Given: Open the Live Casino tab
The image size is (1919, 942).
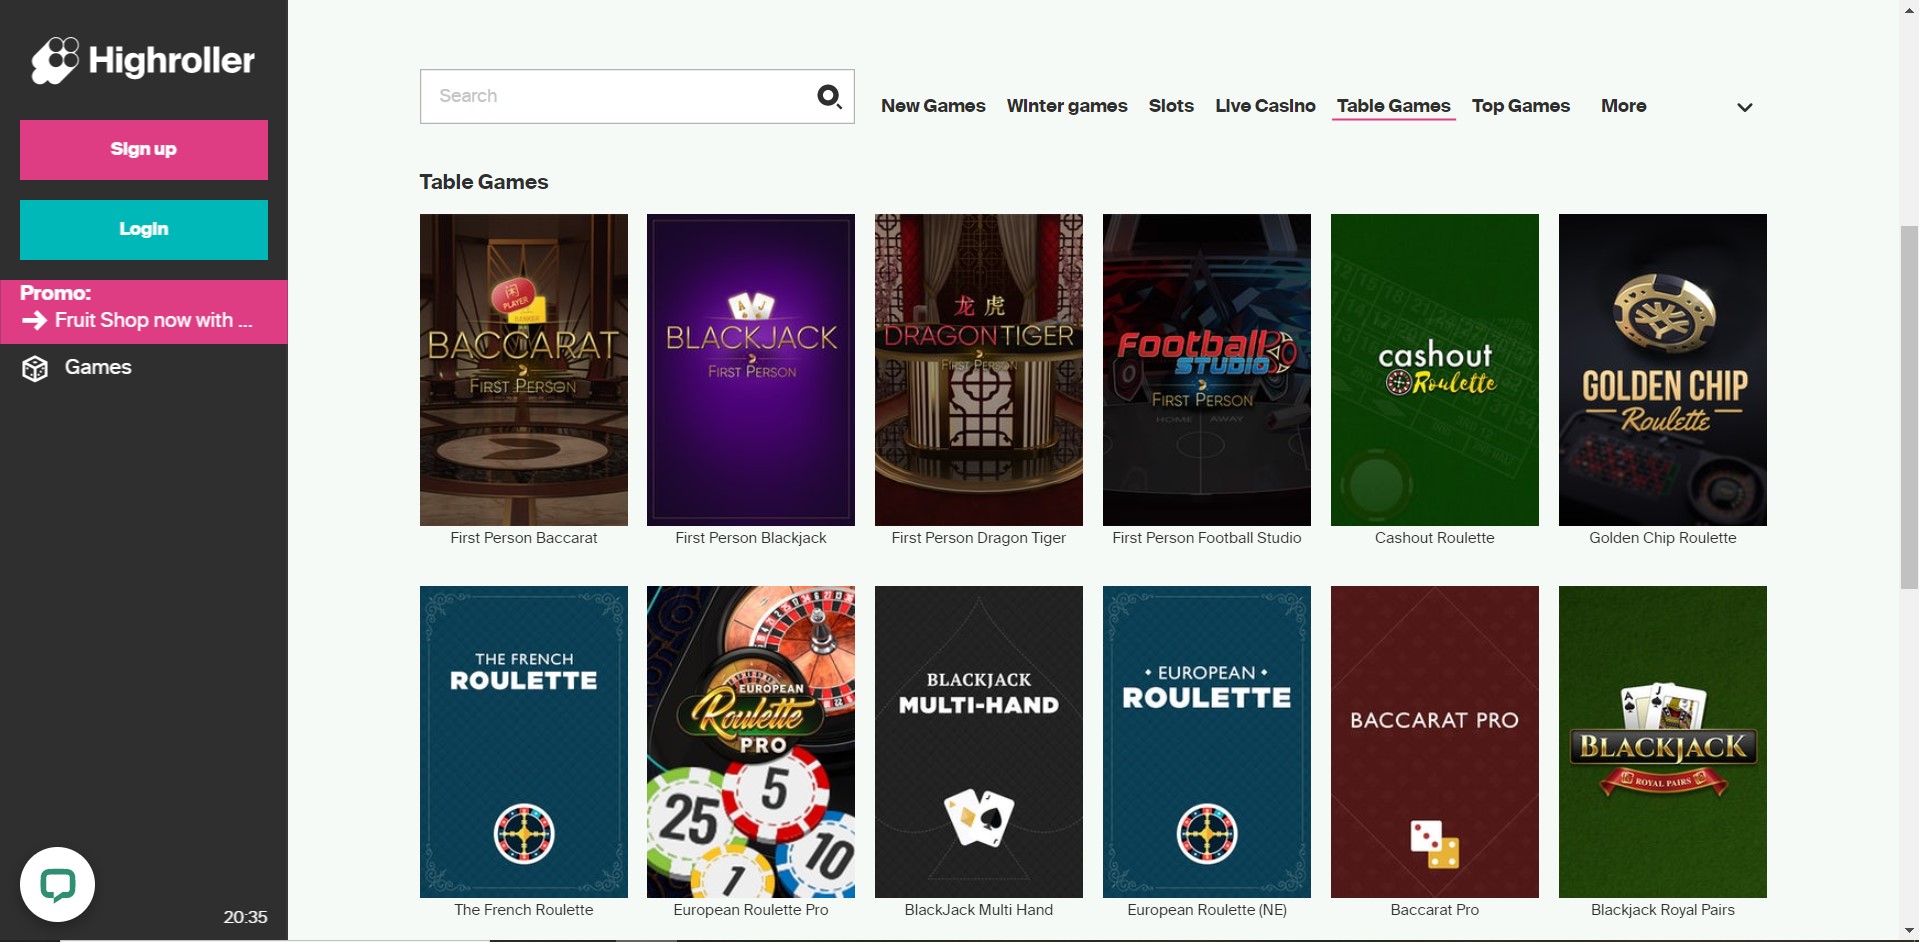Looking at the screenshot, I should [1265, 106].
